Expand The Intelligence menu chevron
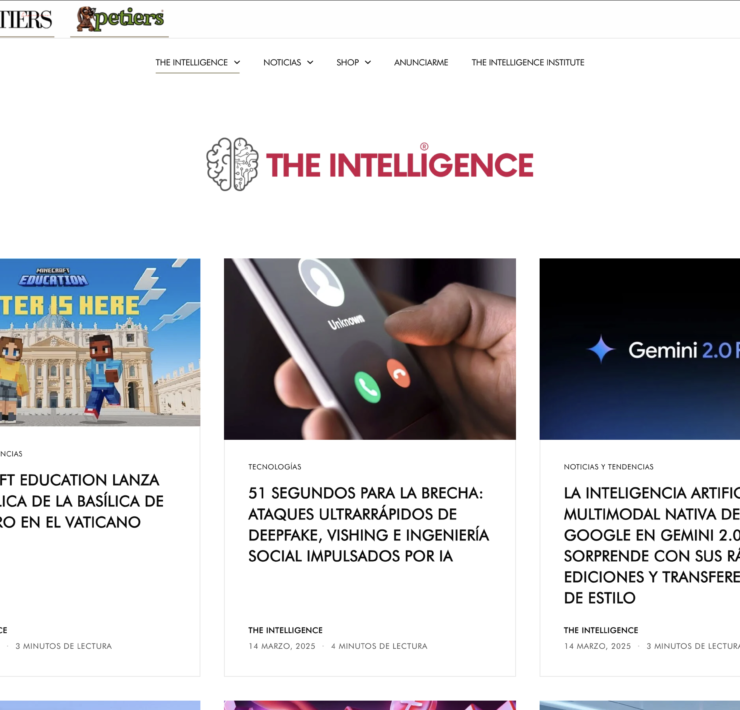This screenshot has width=740, height=710. point(237,62)
